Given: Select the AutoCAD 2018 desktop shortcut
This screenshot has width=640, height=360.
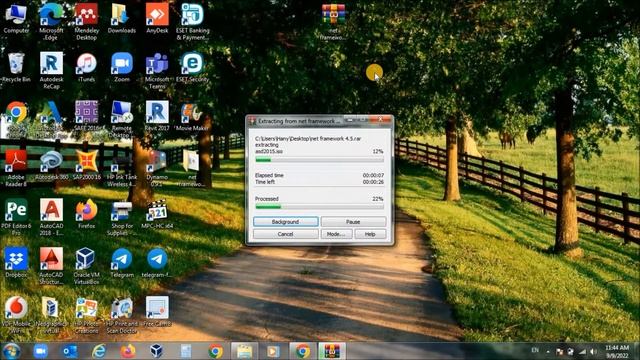Looking at the screenshot, I should (x=51, y=217).
